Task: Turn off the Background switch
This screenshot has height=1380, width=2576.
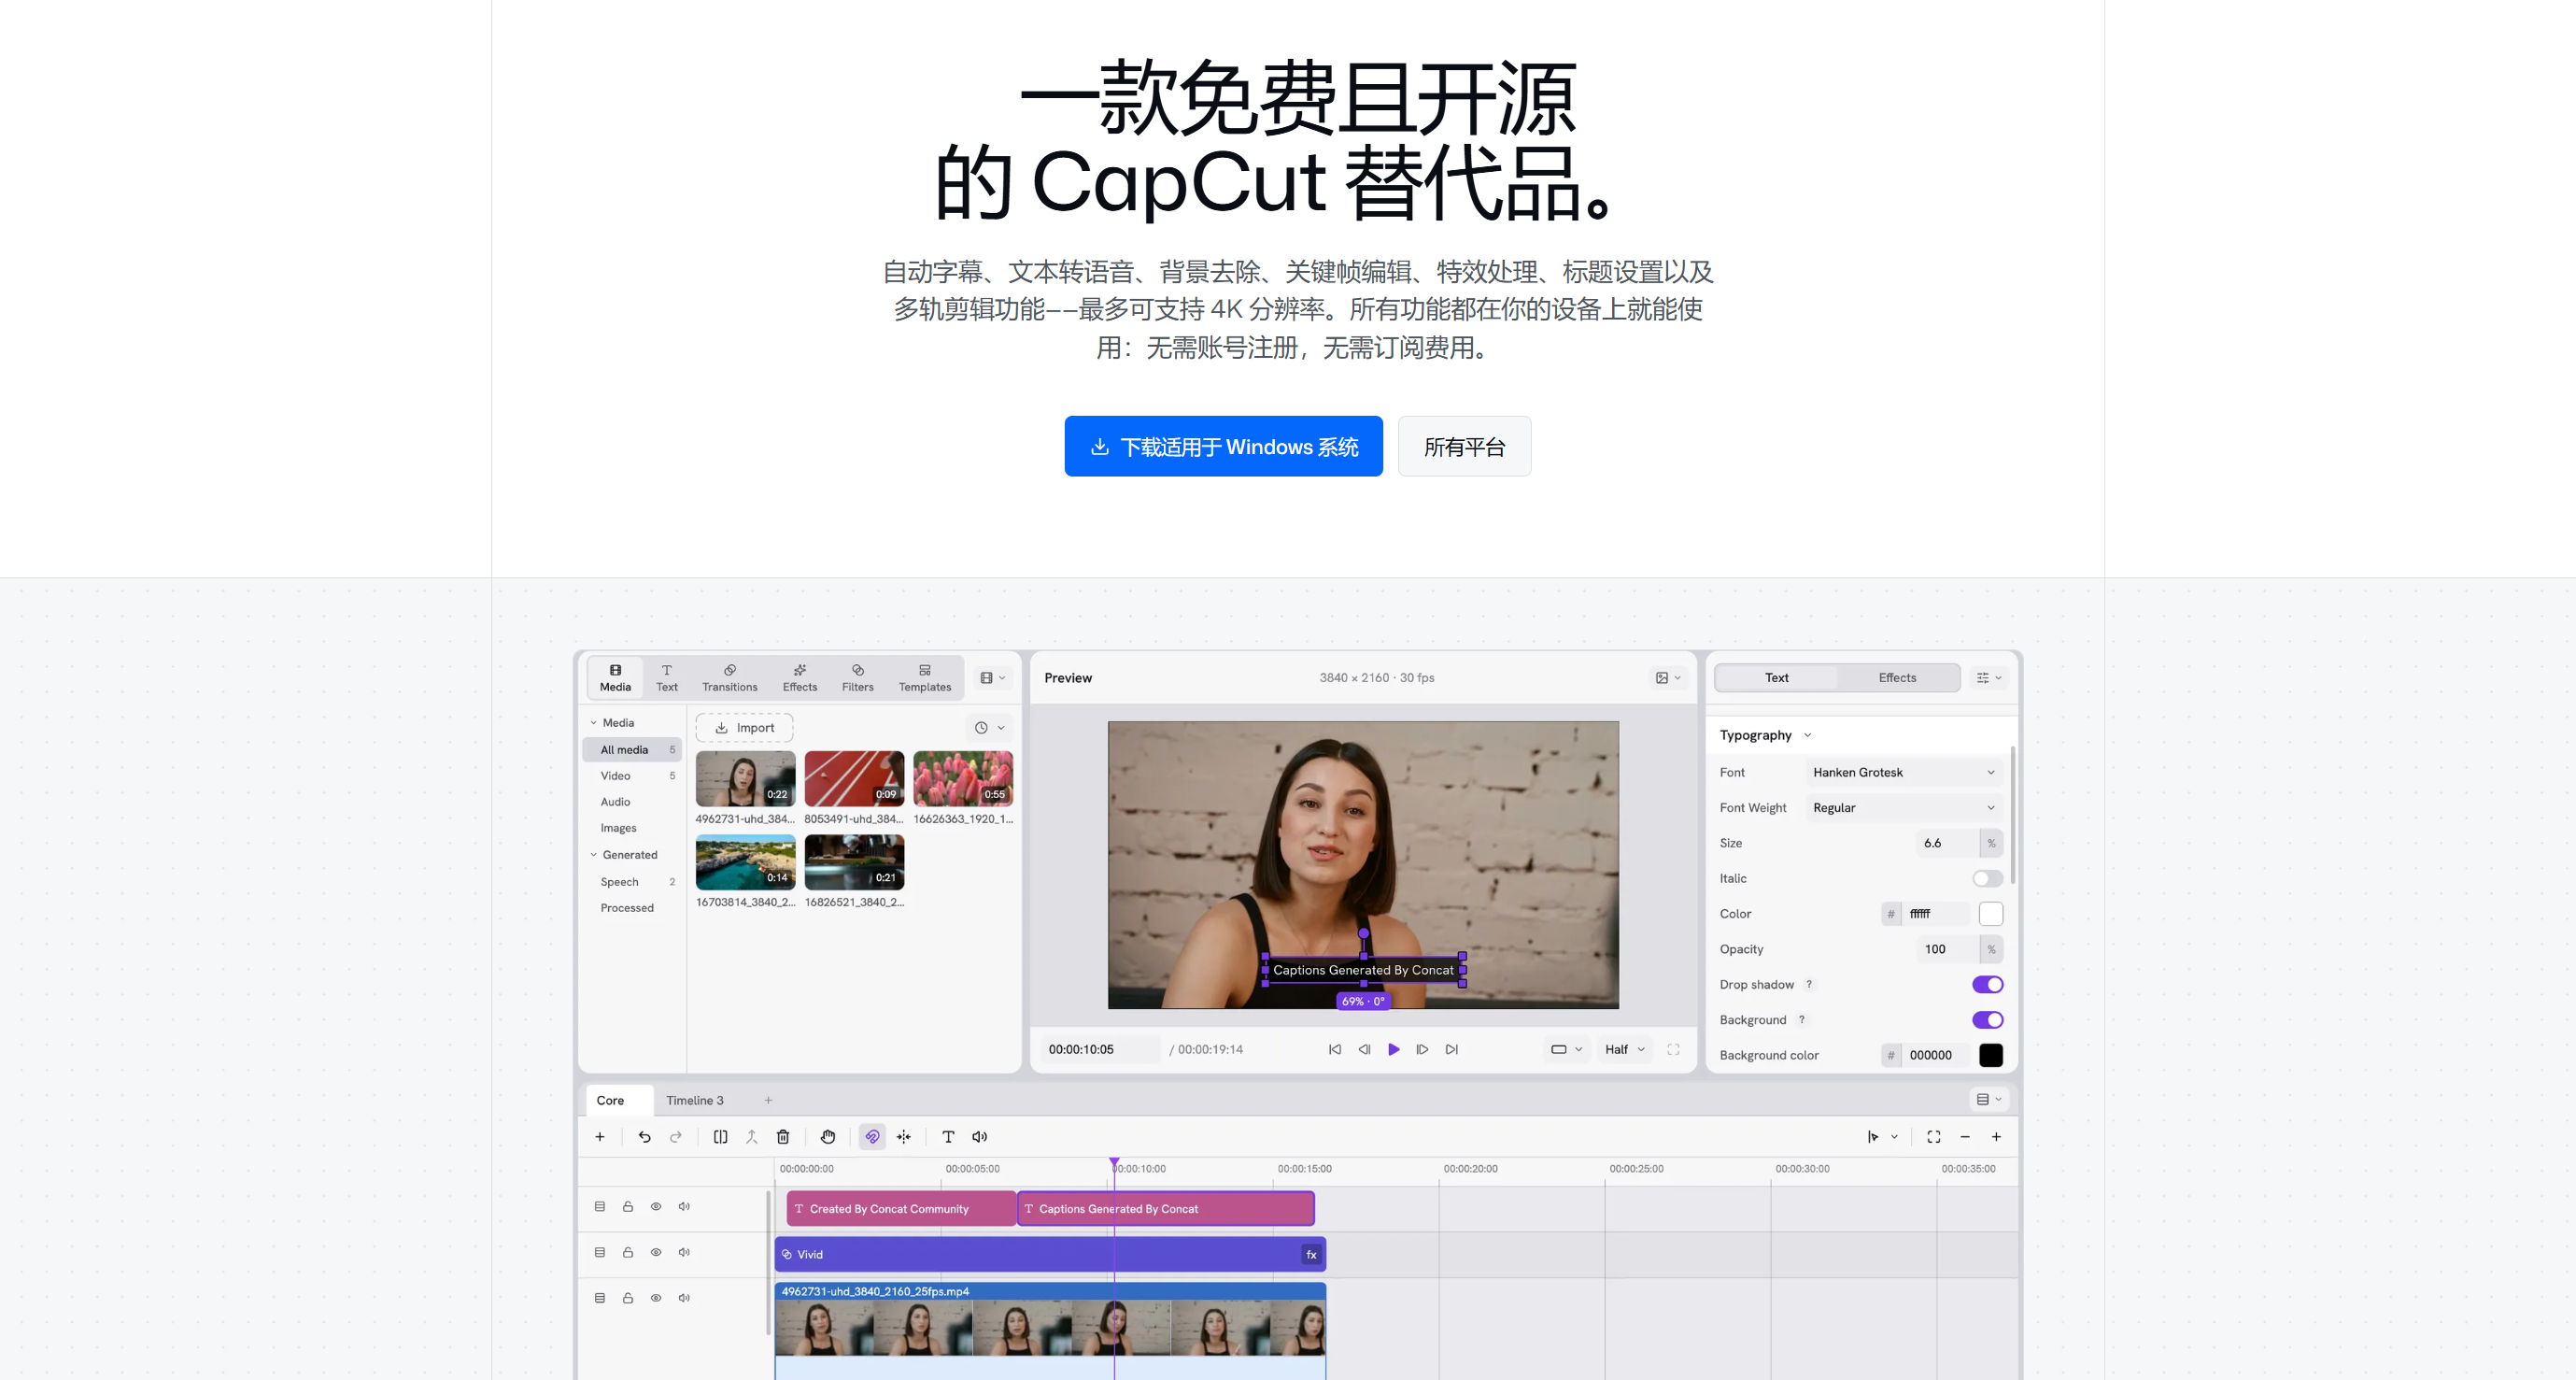Action: (1987, 1020)
